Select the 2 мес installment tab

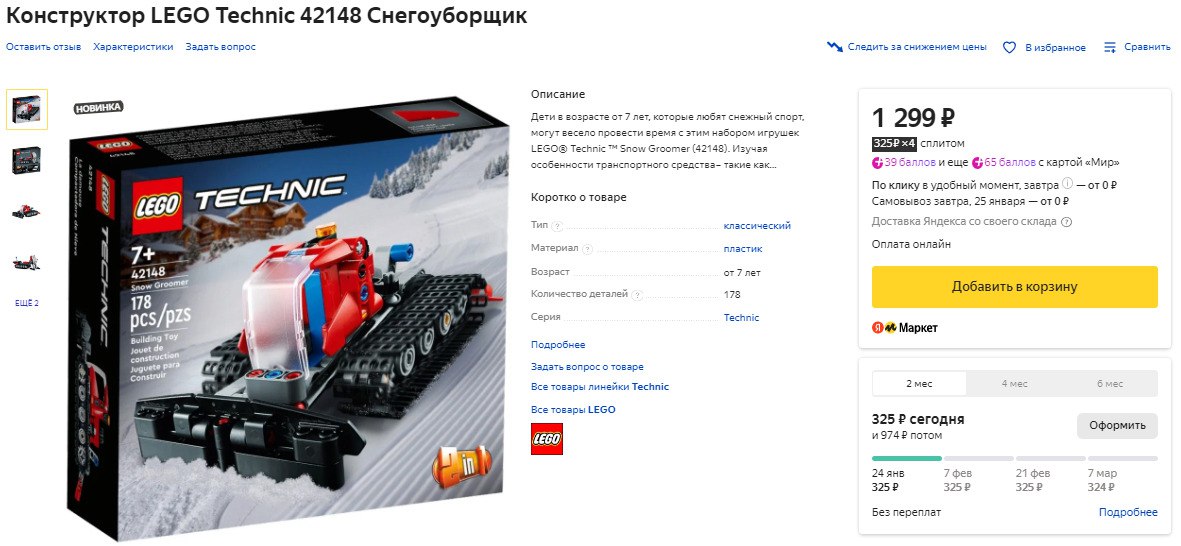pyautogui.click(x=919, y=384)
